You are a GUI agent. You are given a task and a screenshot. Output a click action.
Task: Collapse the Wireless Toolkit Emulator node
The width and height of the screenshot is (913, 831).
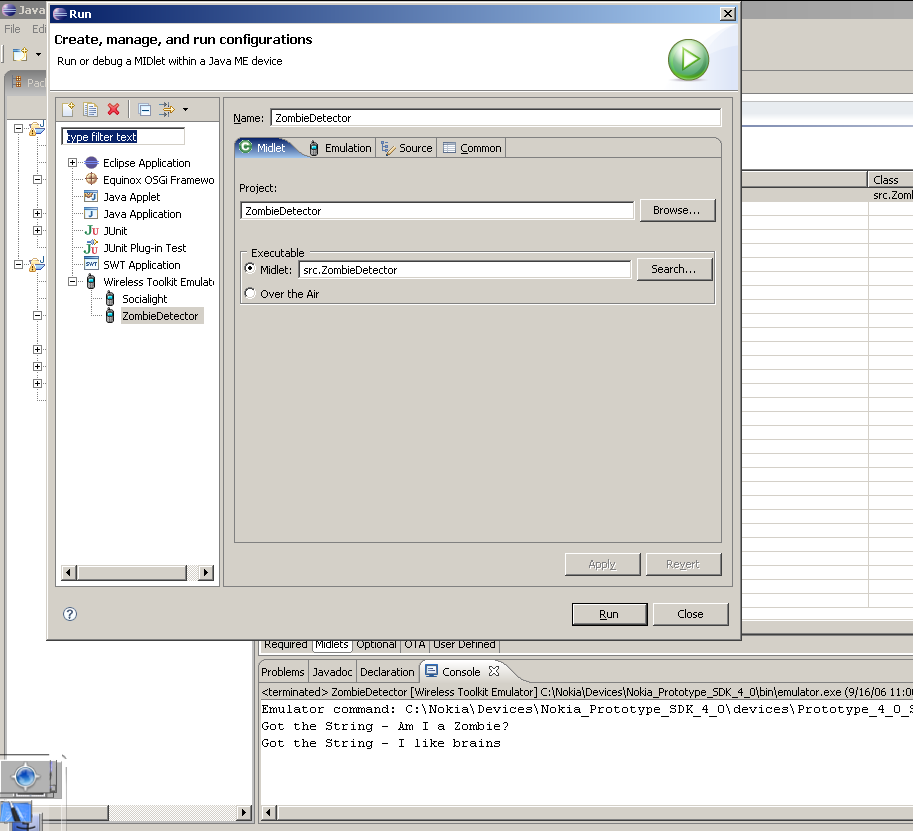[x=73, y=282]
